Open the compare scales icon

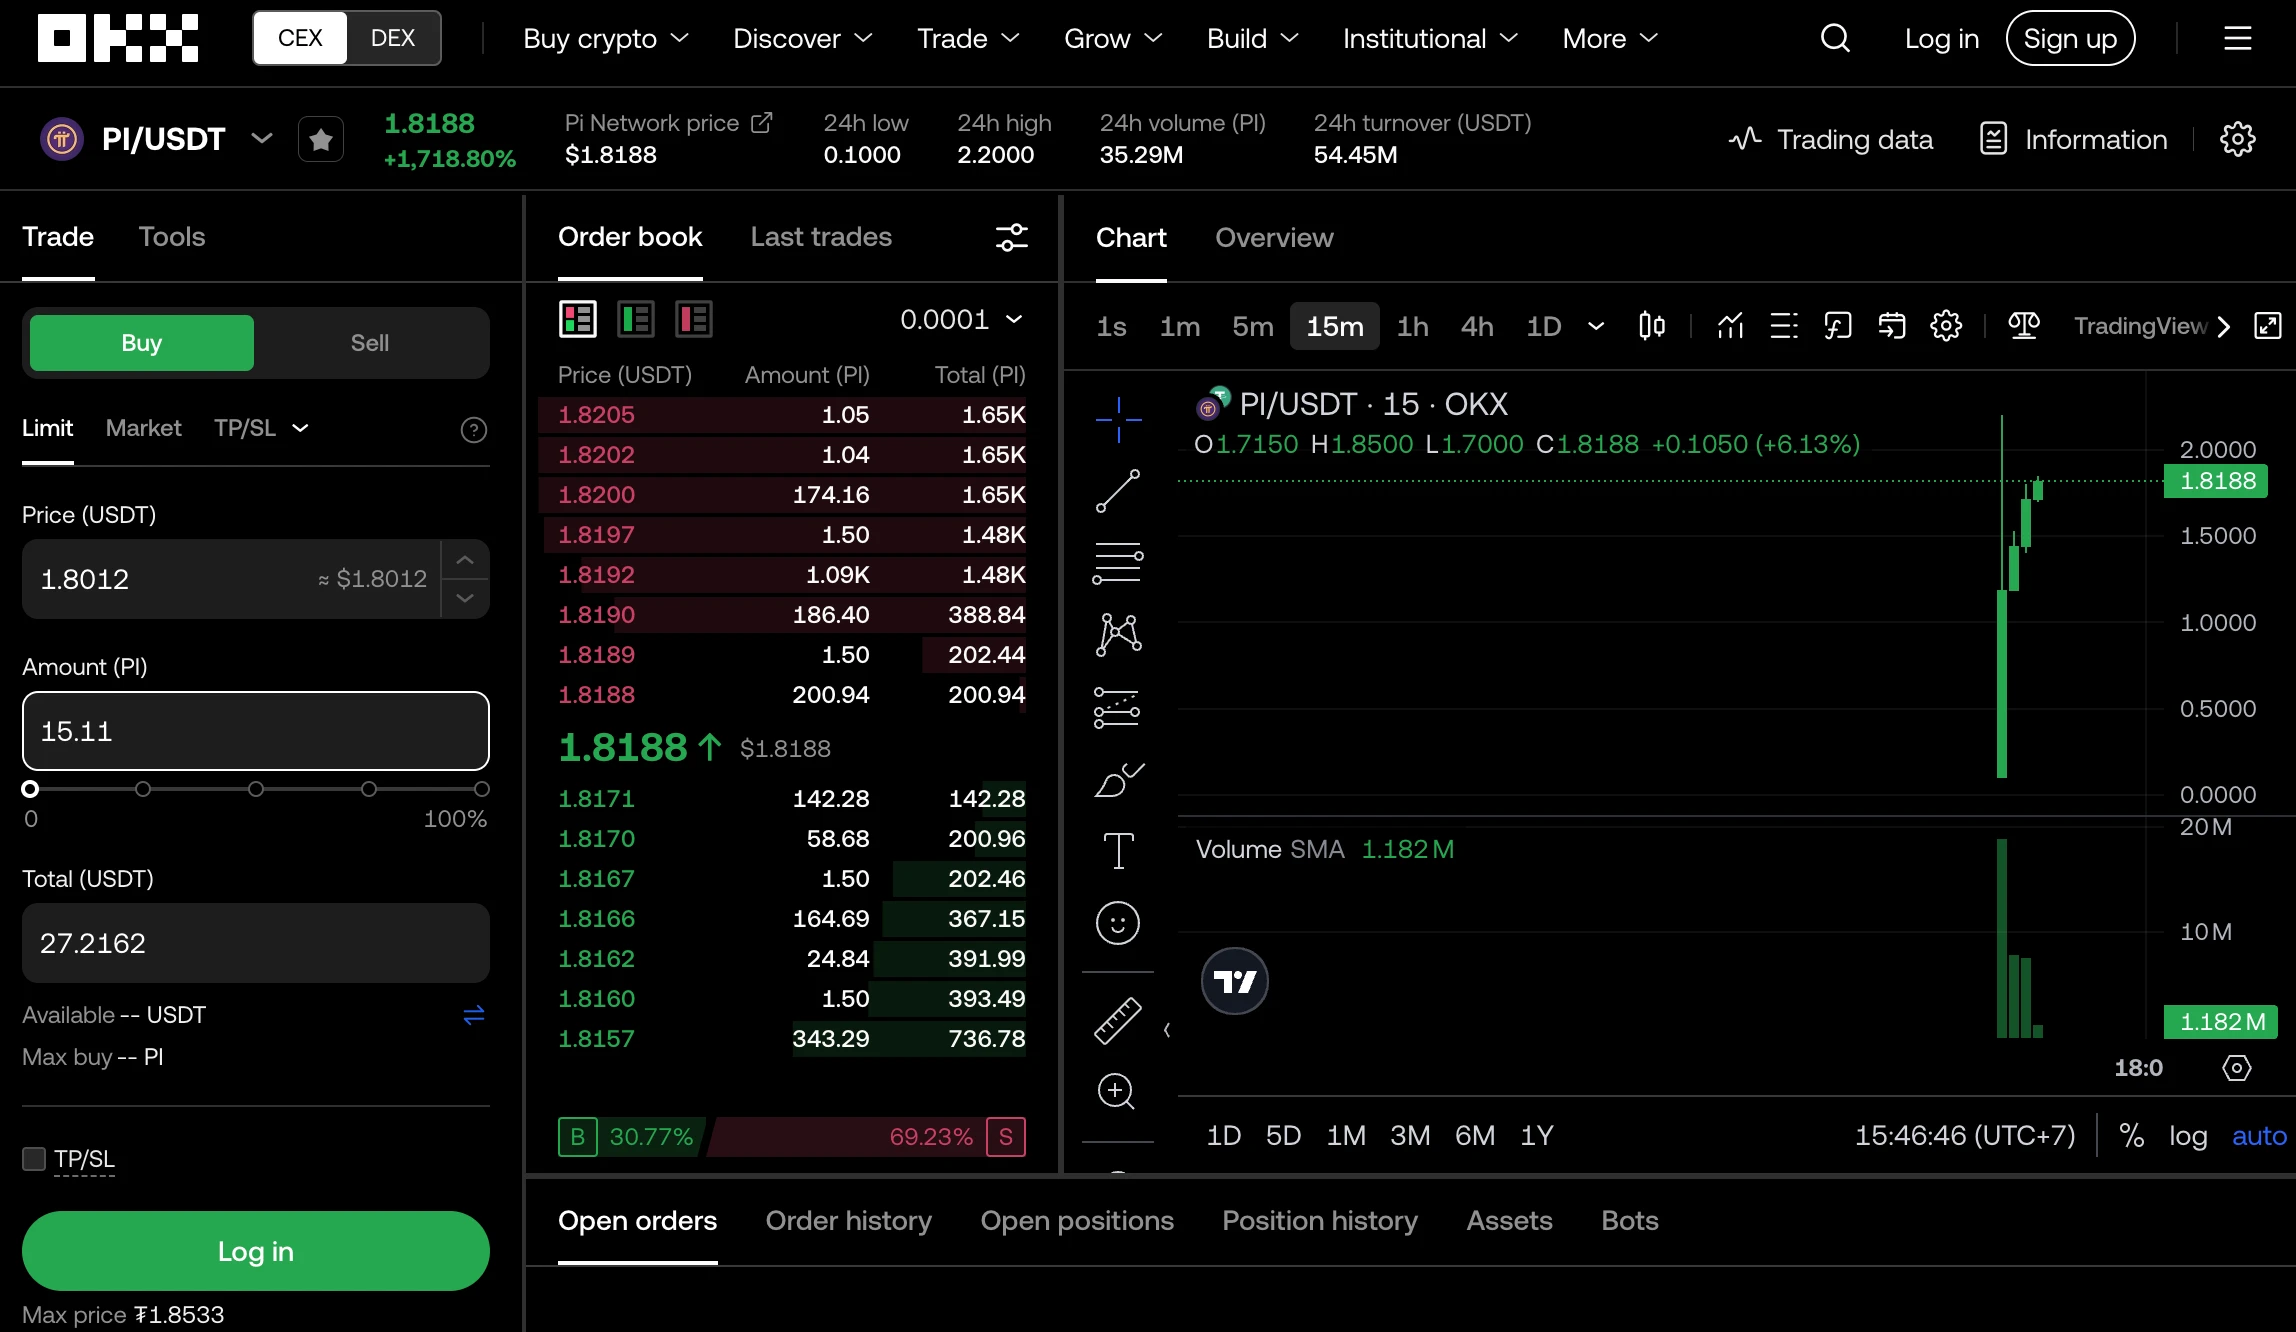2024,326
